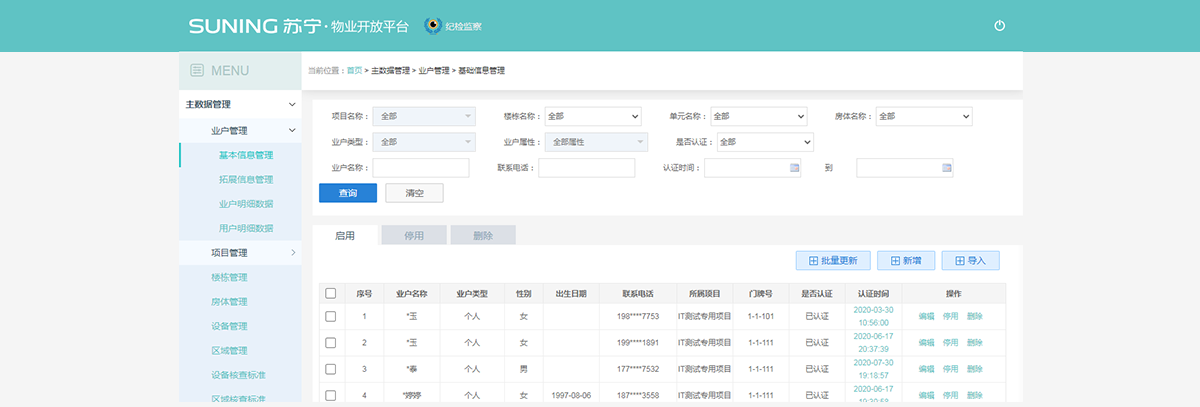Click 删除 for row 3 (177****7532)

tap(974, 369)
